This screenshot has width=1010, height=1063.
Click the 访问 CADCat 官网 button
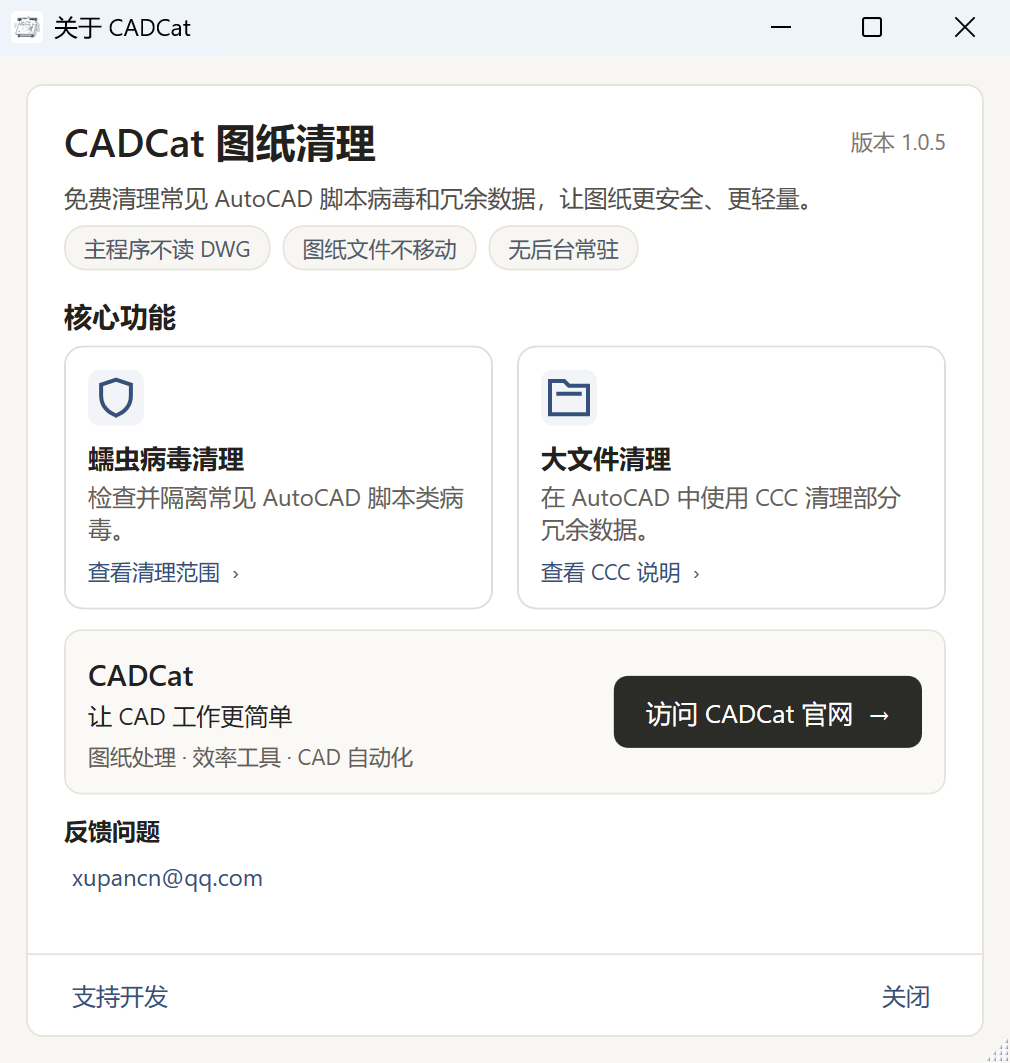coord(767,712)
